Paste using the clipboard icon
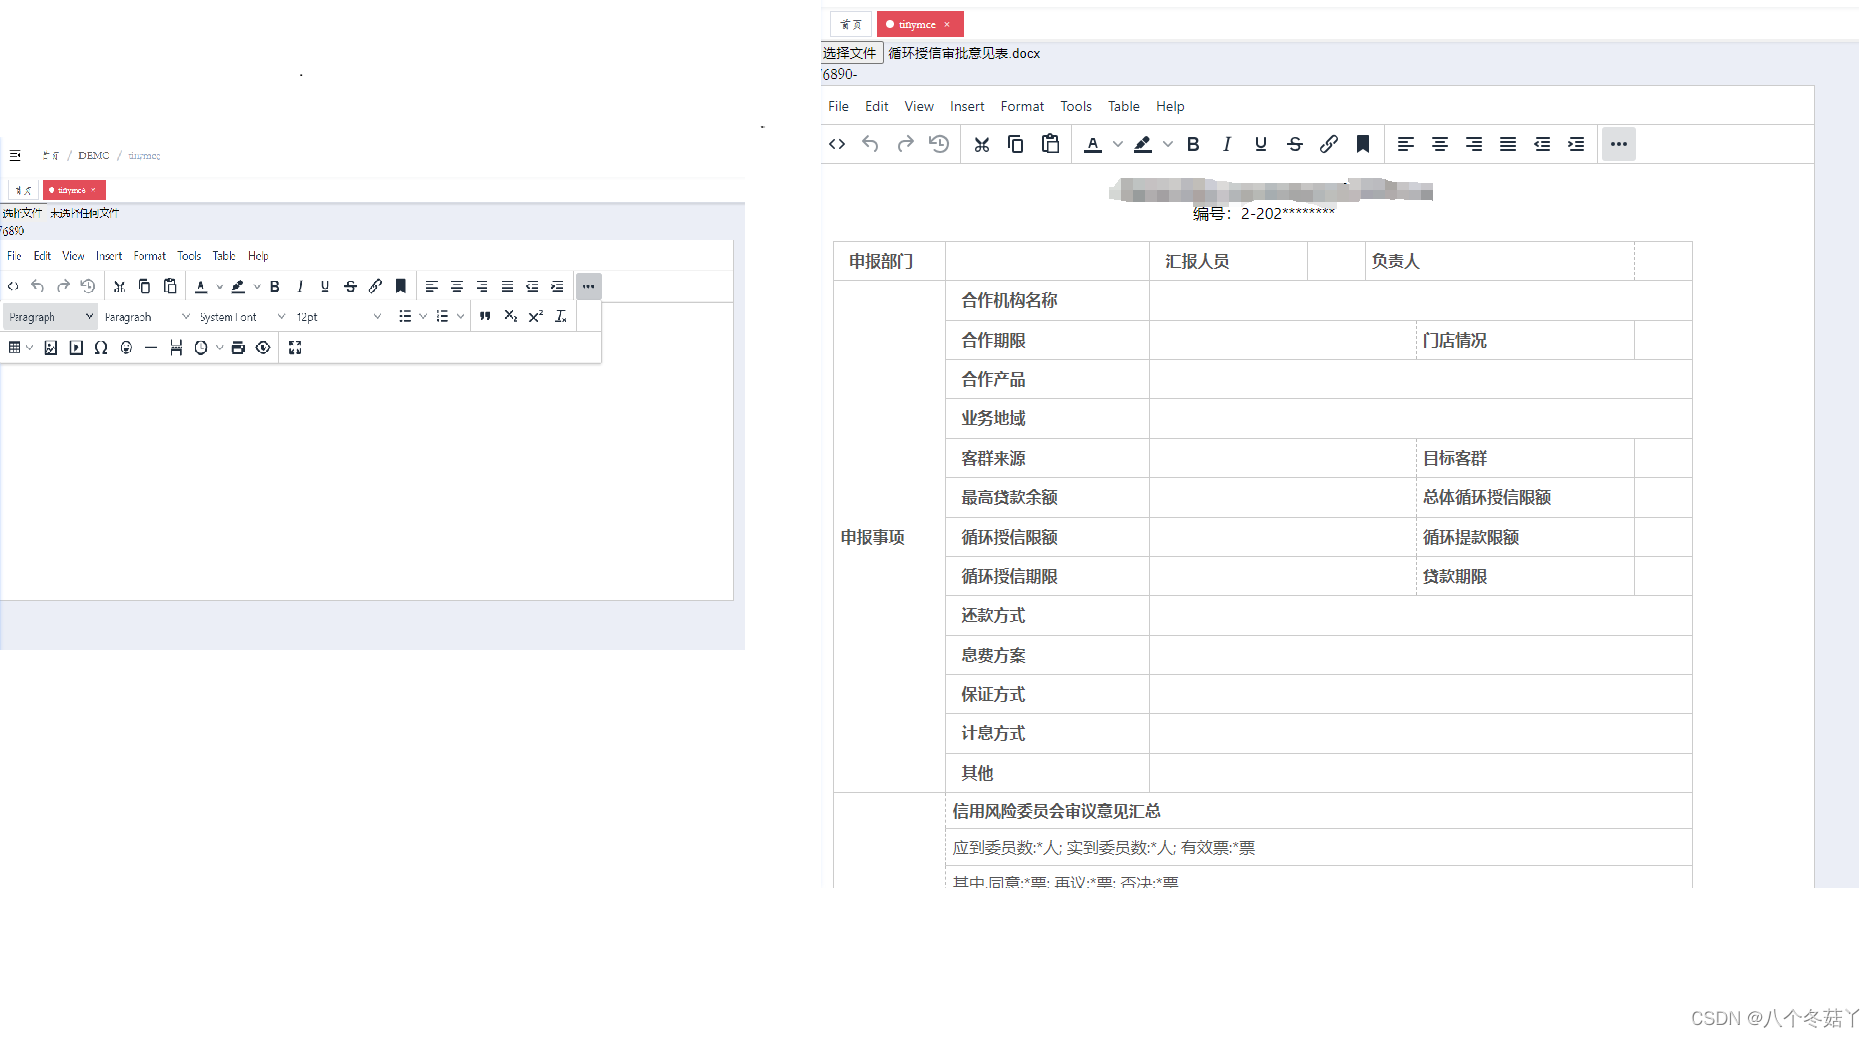 pyautogui.click(x=1050, y=144)
